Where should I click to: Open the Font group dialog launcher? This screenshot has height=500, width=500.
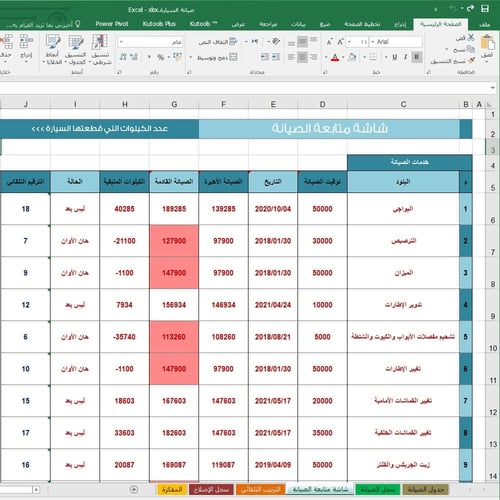click(325, 72)
